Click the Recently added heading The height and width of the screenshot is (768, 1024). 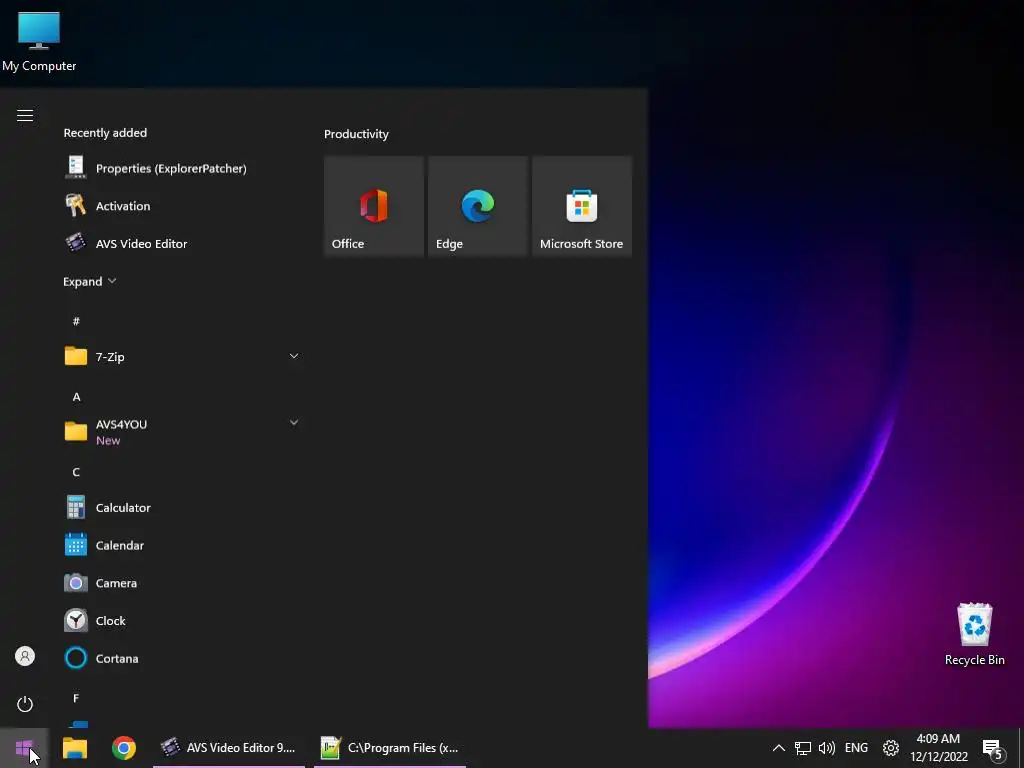click(x=105, y=133)
